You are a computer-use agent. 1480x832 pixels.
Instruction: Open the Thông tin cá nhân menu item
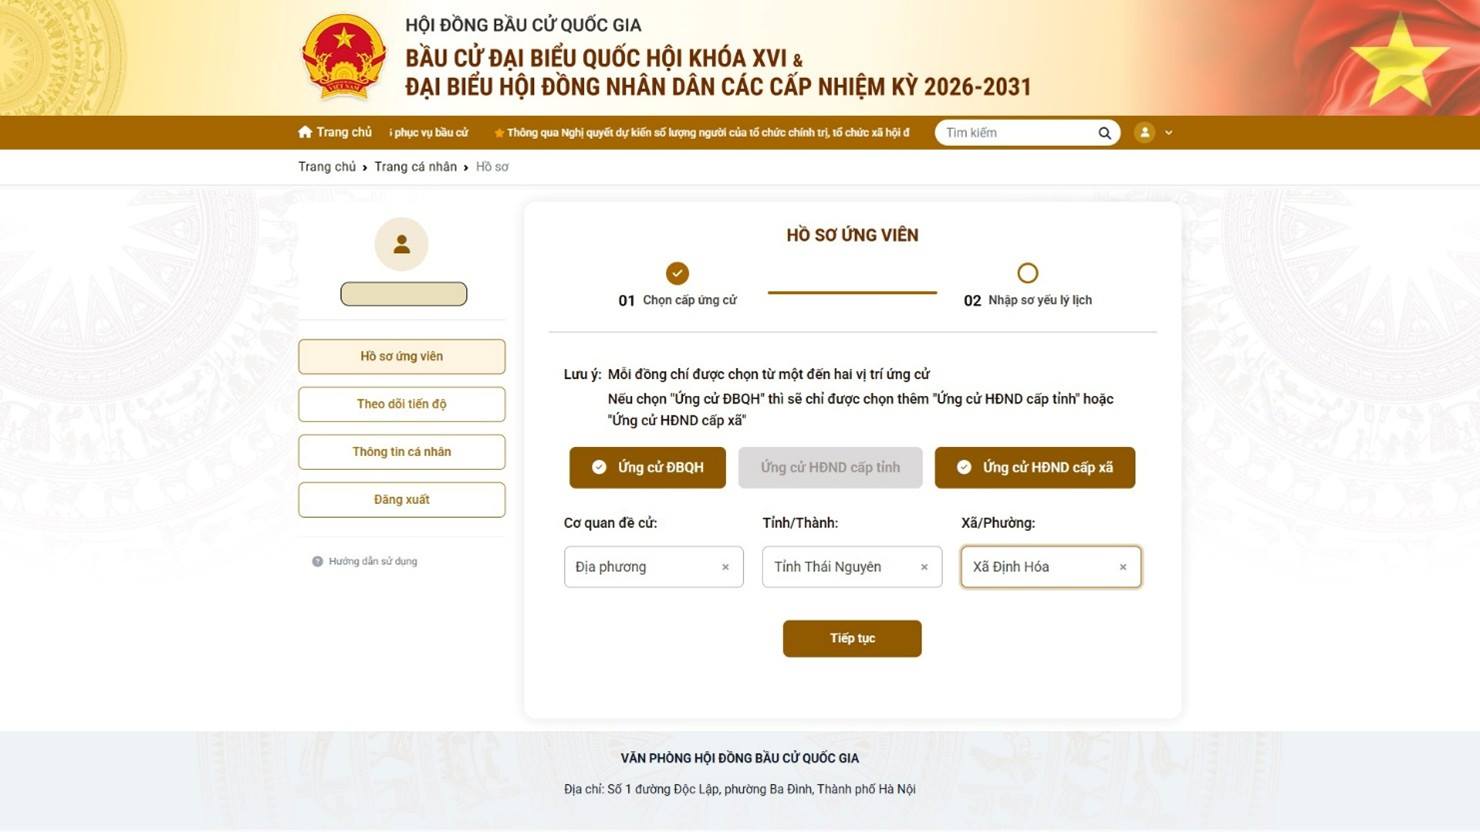(402, 452)
